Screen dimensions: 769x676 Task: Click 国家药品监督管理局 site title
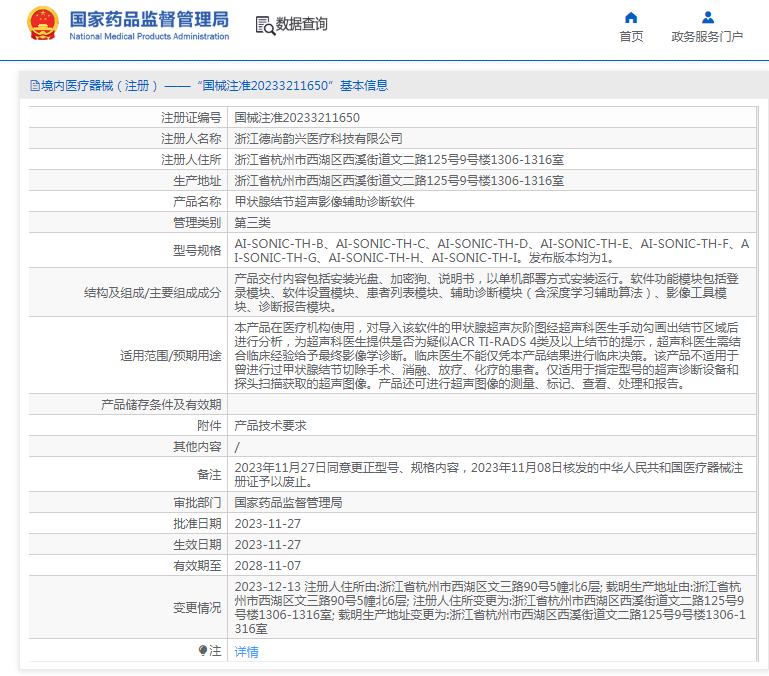coord(149,20)
